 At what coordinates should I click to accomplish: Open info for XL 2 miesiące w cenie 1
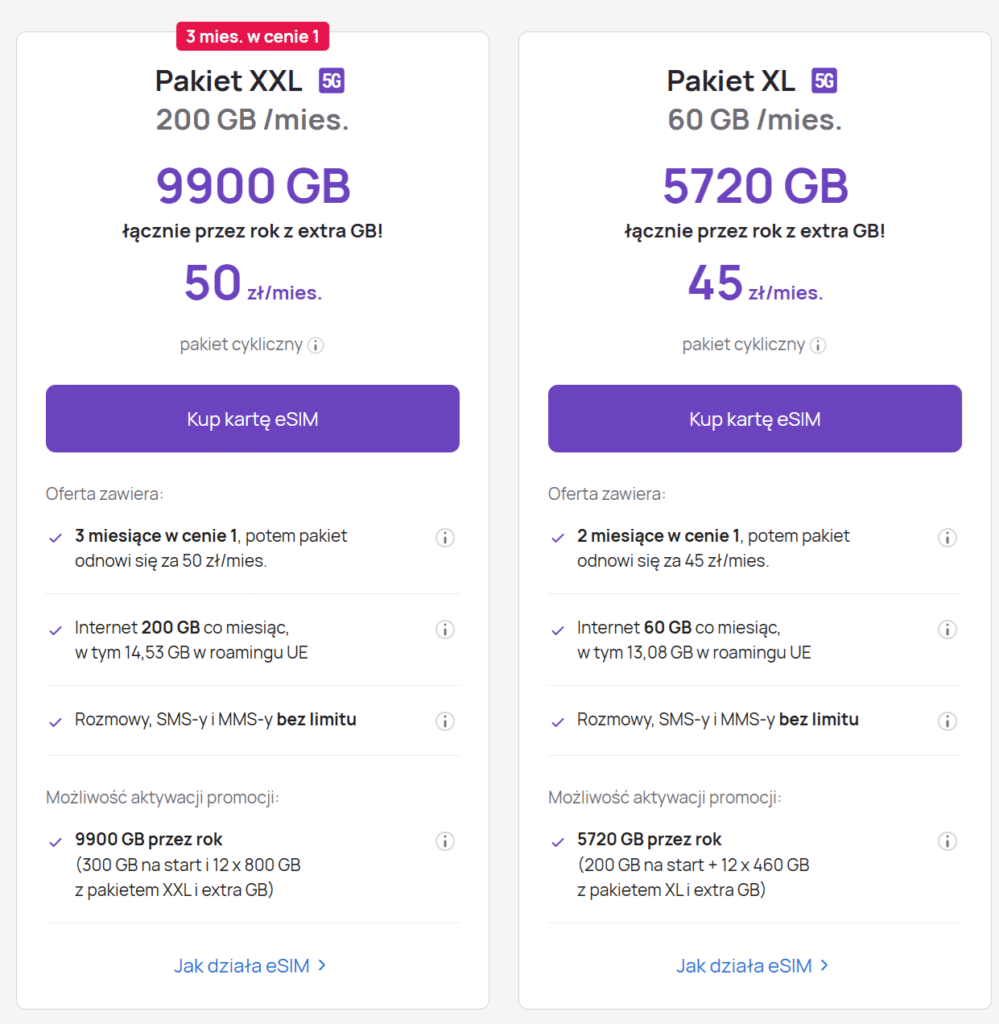[x=947, y=538]
